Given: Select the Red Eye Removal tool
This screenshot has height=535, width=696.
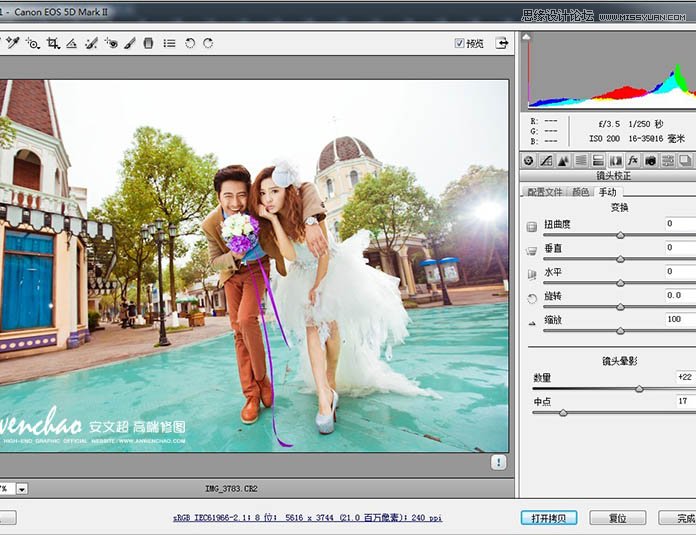Looking at the screenshot, I should pos(111,43).
